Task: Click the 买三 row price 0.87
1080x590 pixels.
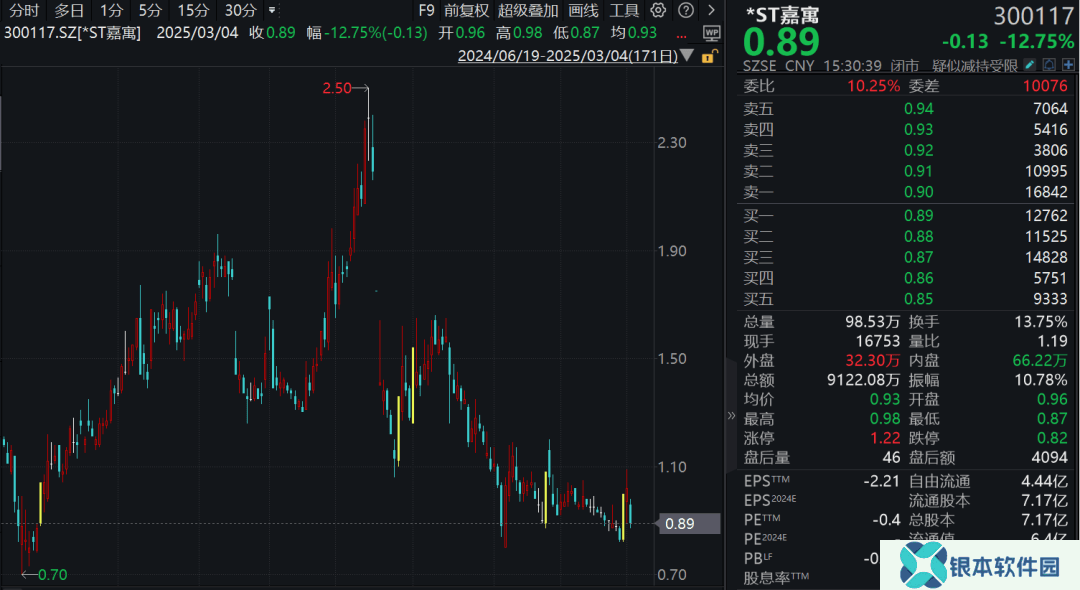Action: tap(919, 257)
